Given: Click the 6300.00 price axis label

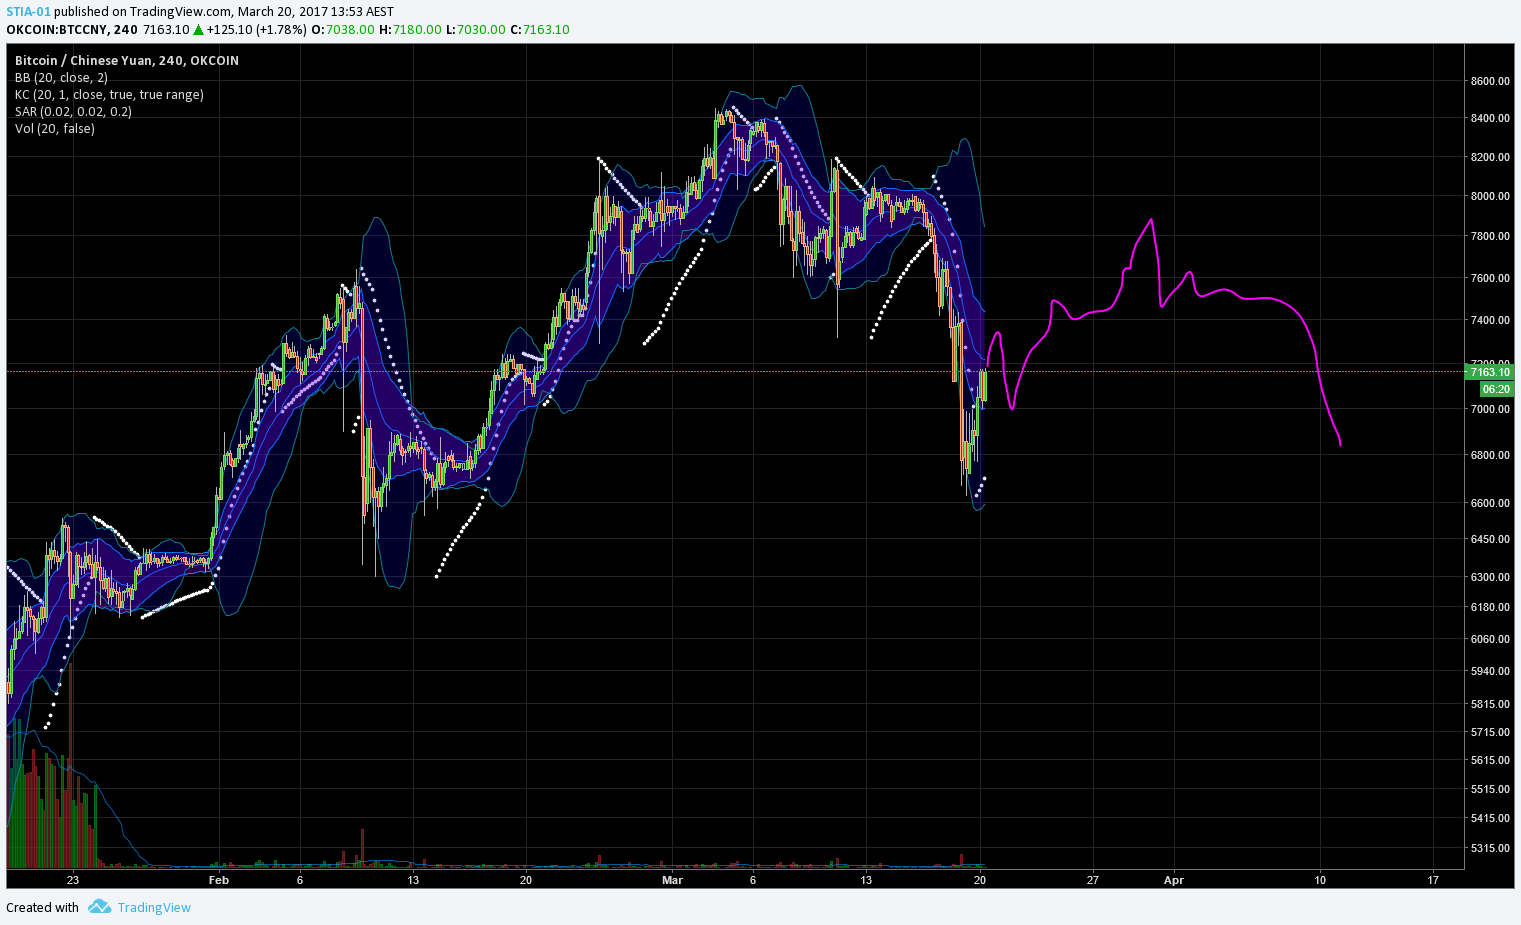Looking at the screenshot, I should 1490,577.
